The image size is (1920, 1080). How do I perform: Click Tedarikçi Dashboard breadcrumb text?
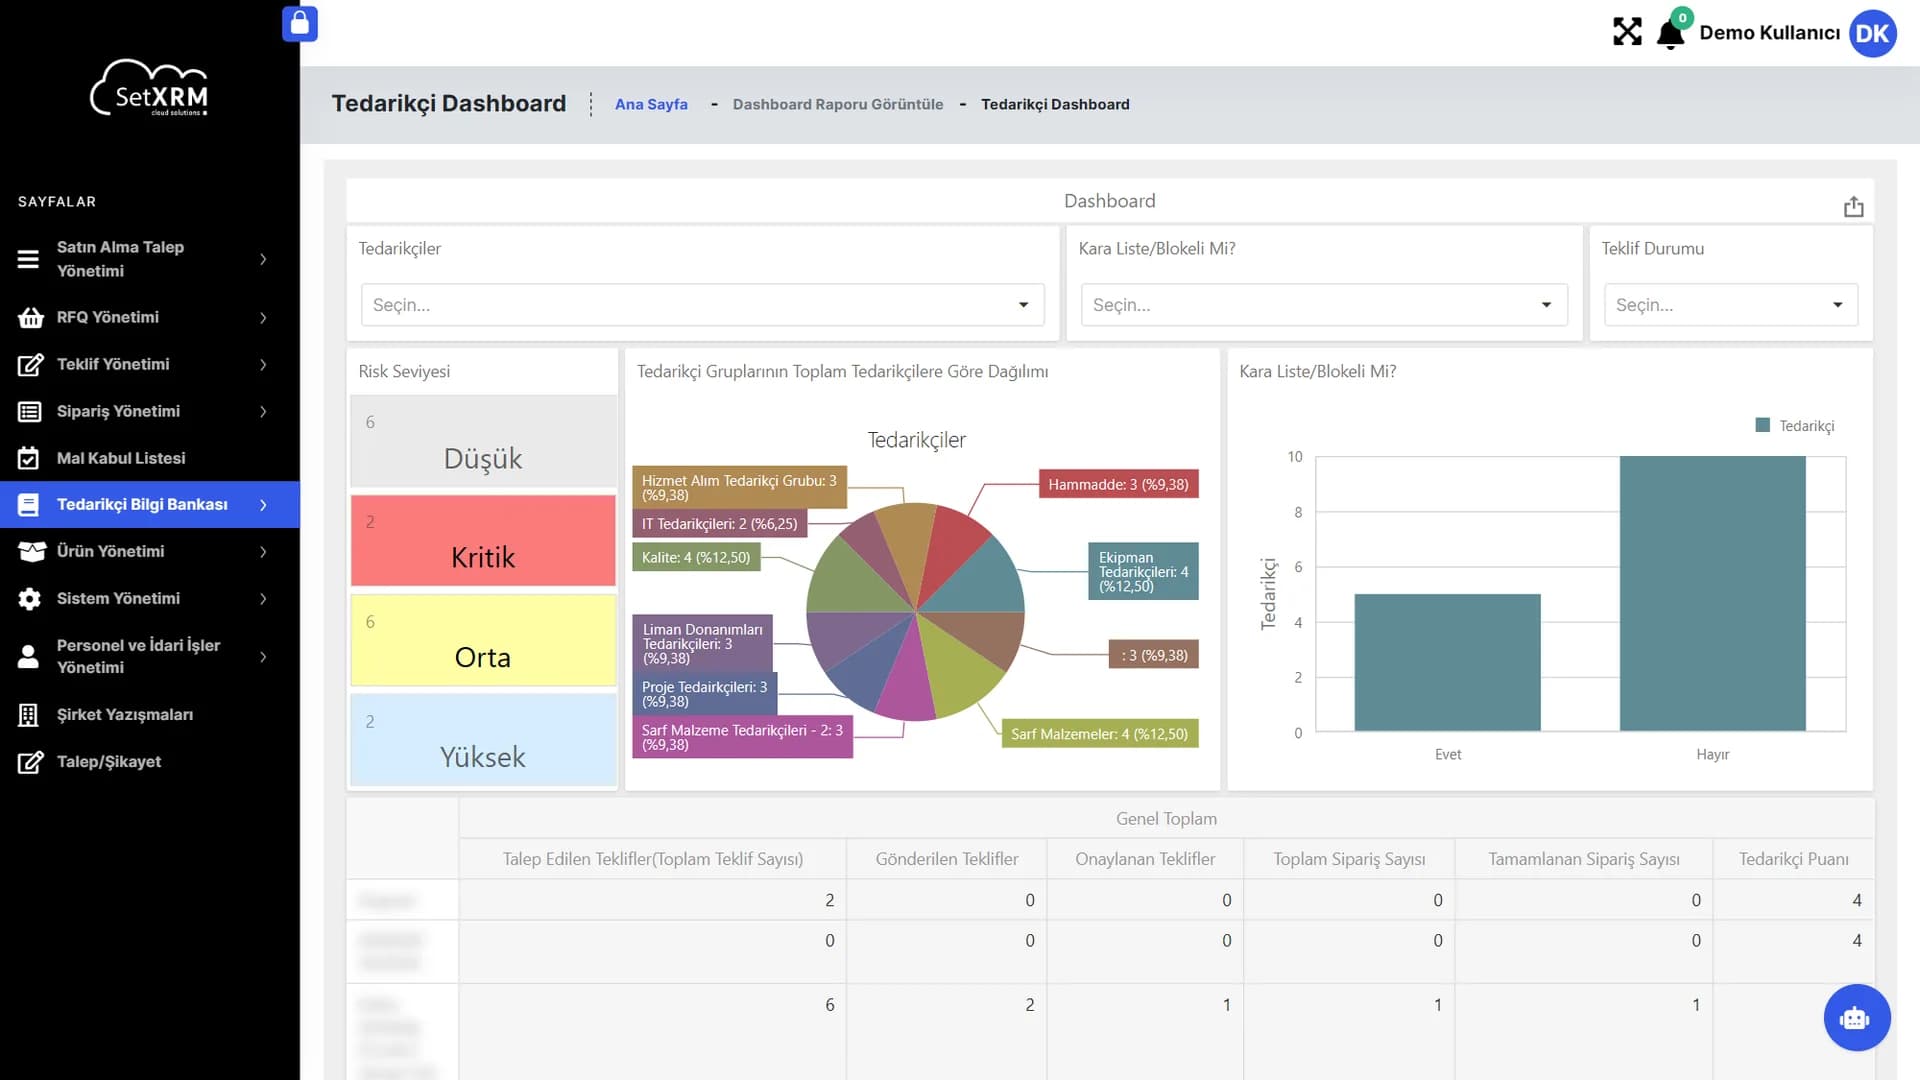1055,104
